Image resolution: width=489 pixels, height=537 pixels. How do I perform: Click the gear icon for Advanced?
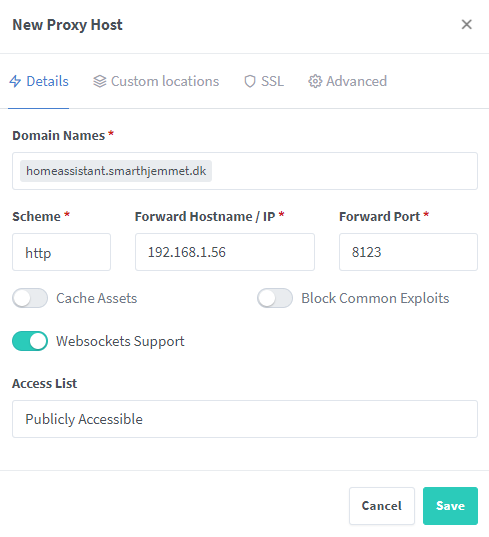click(x=315, y=82)
